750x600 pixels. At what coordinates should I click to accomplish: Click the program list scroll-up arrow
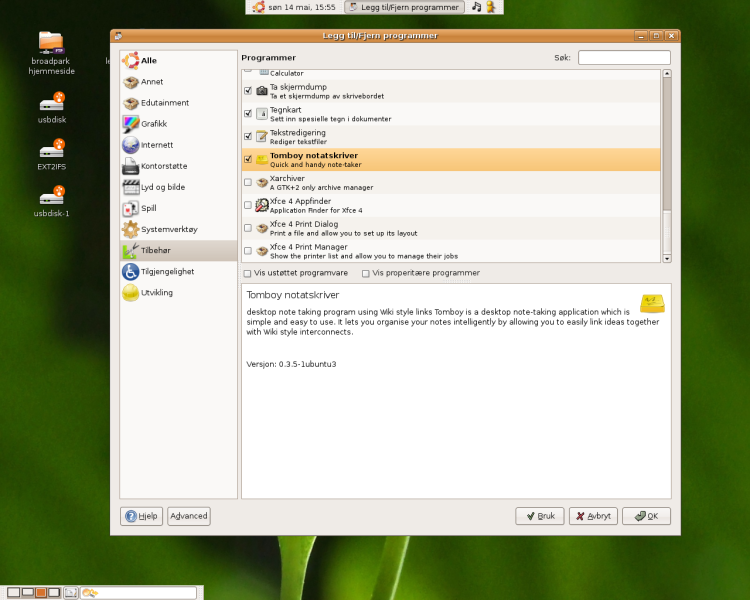click(x=667, y=74)
